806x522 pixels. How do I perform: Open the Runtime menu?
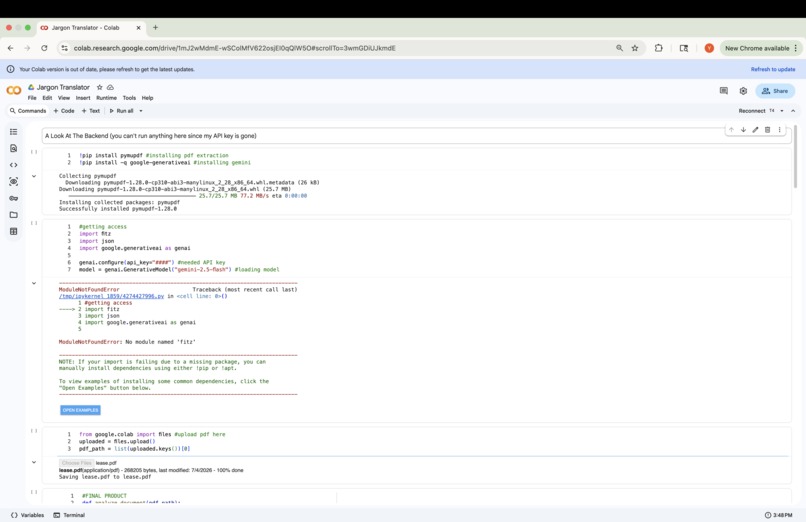tap(106, 98)
